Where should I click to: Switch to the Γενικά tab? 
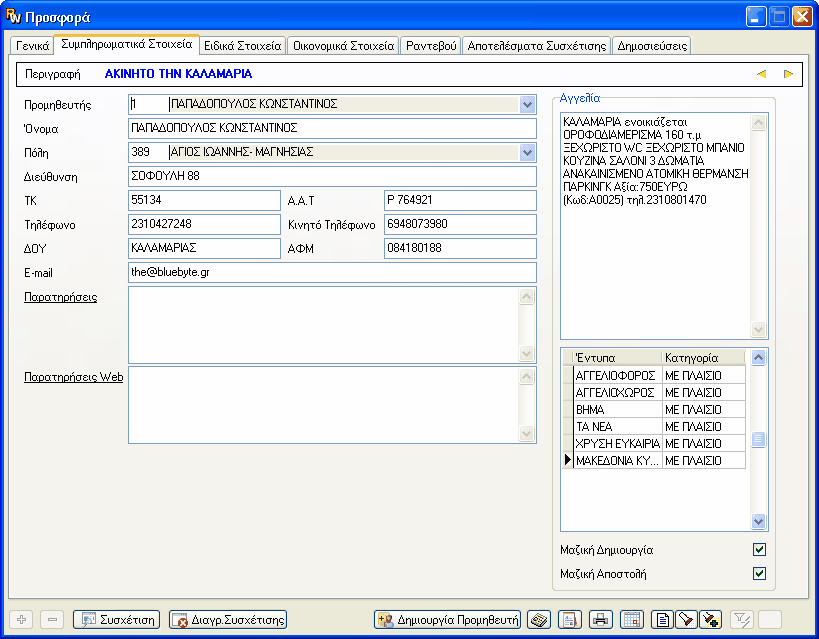32,46
